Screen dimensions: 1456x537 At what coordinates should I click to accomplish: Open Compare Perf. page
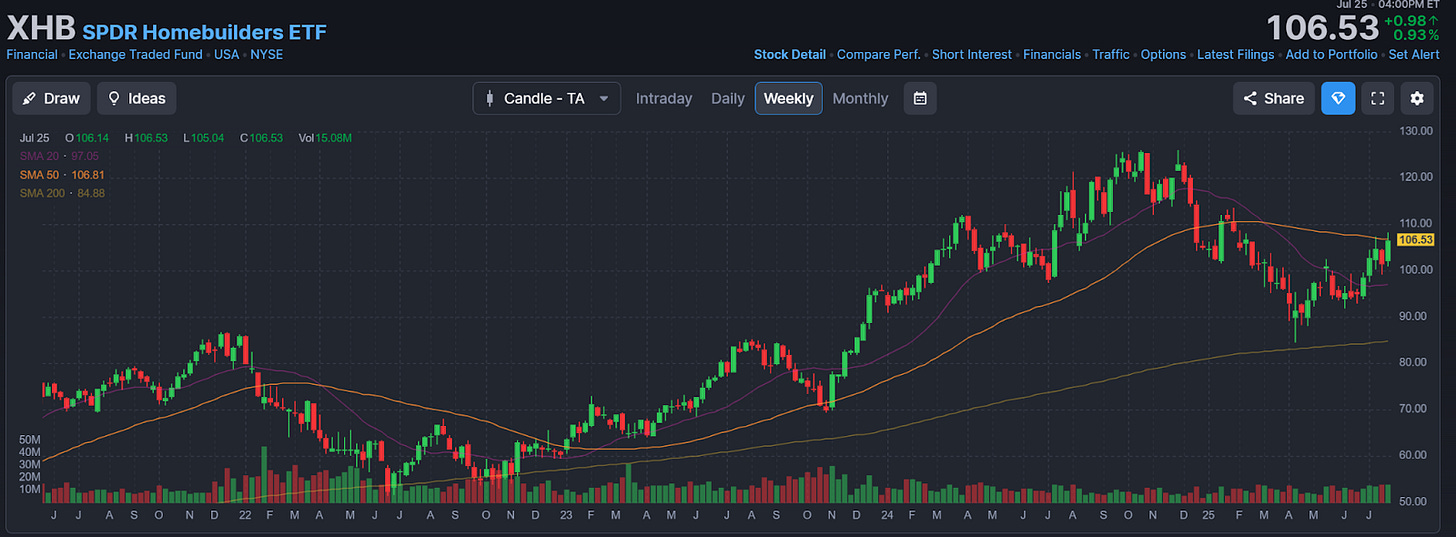879,54
